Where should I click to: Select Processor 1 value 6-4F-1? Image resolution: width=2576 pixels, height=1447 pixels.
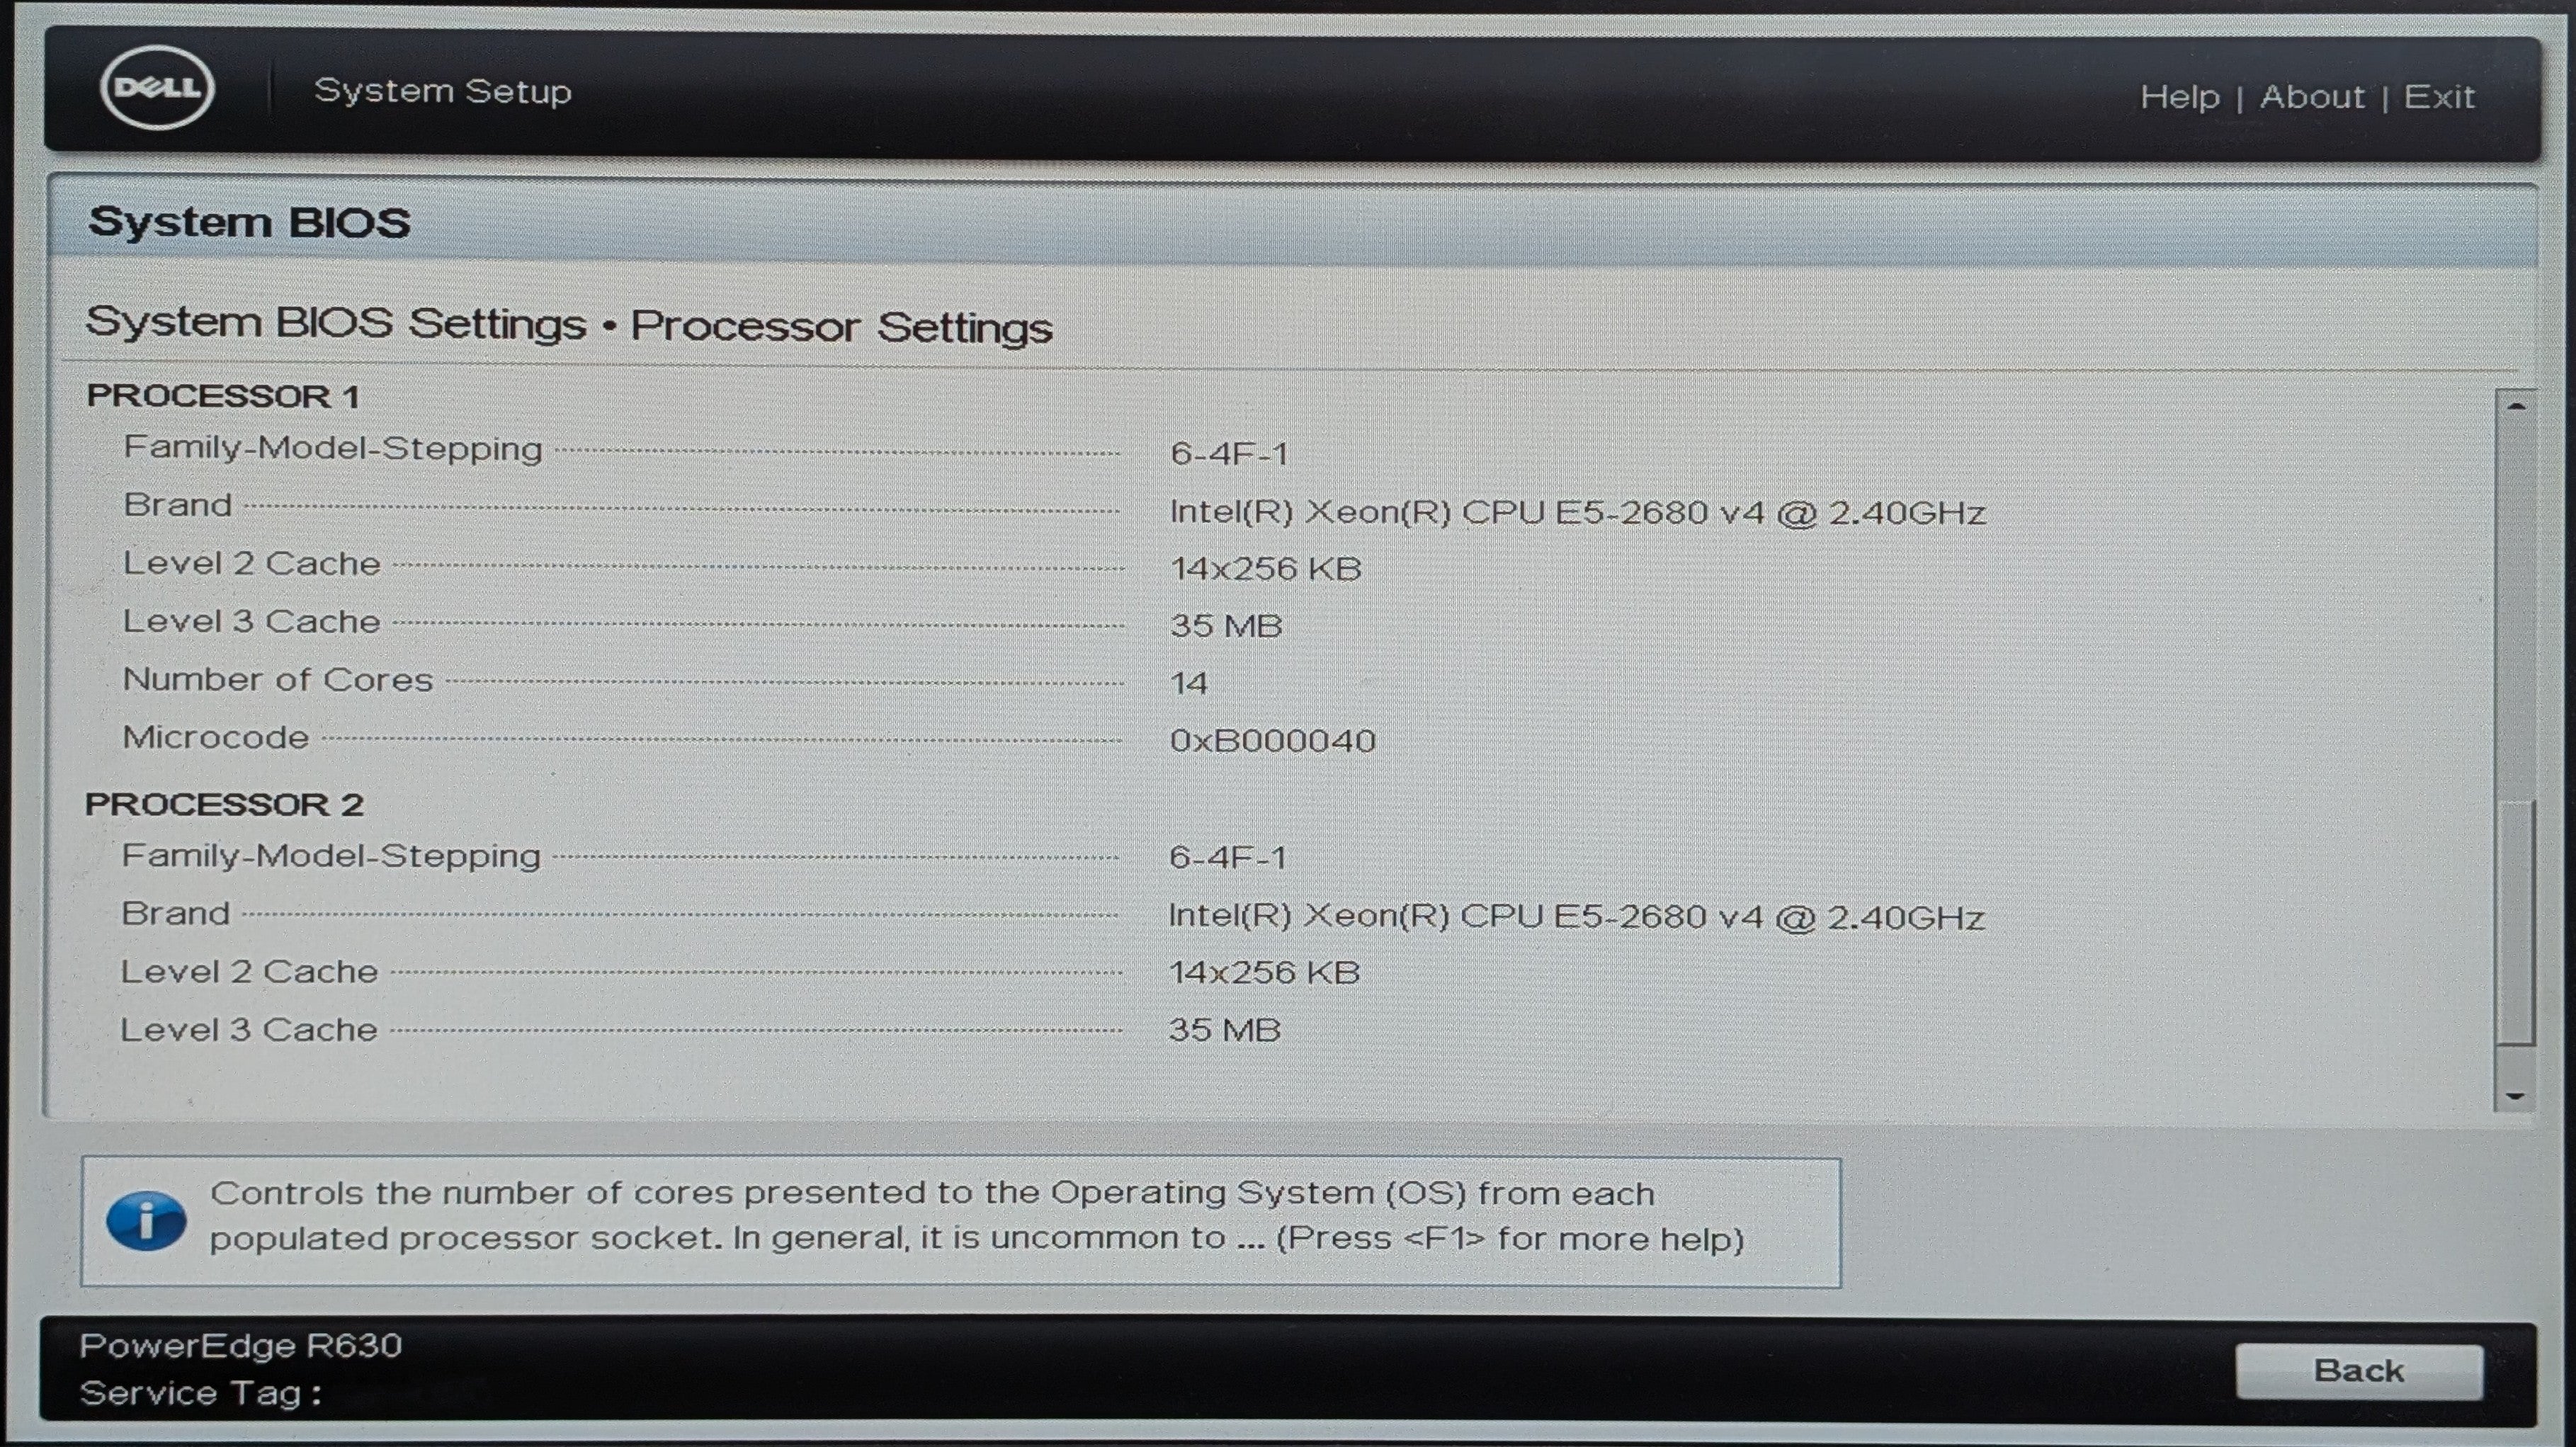pos(1229,453)
